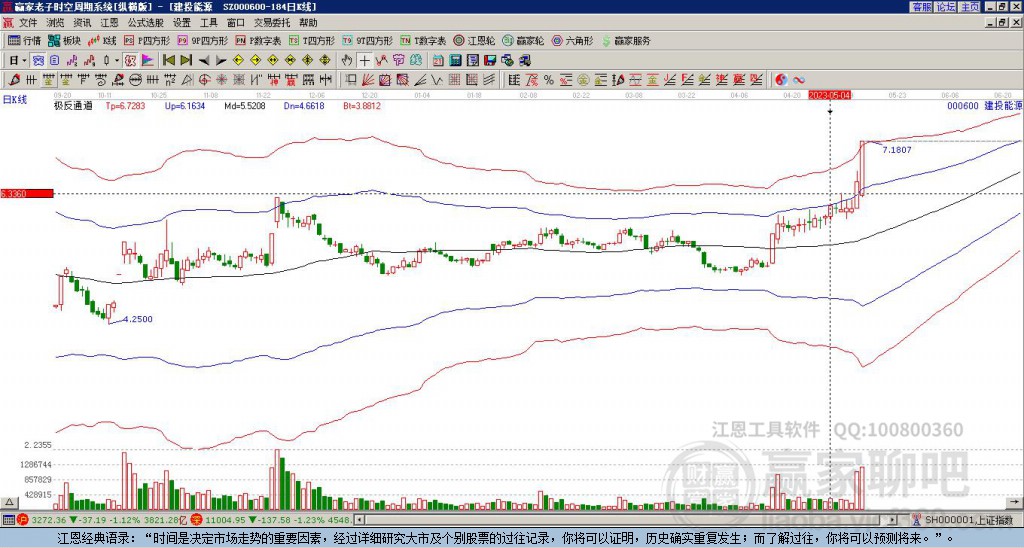The height and width of the screenshot is (548, 1024).
Task: Open the 9T四方形 tool
Action: (368, 40)
